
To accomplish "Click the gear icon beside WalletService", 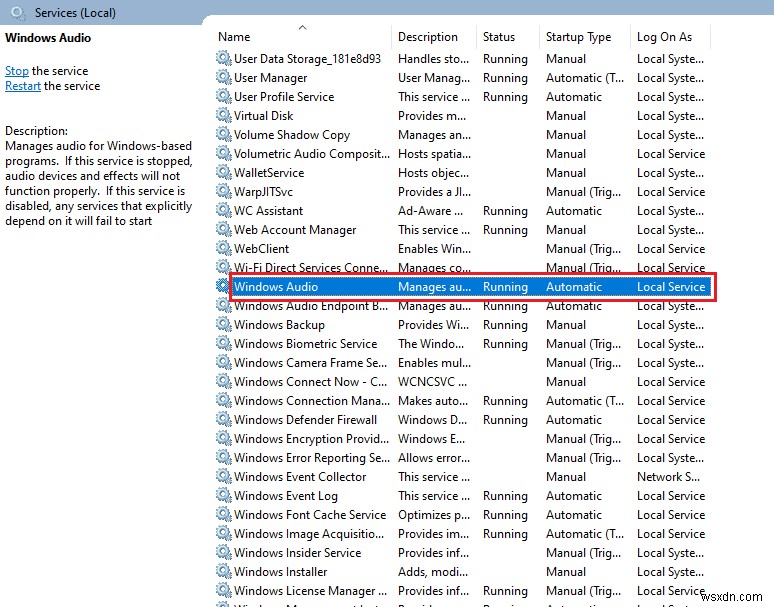I will tap(224, 172).
